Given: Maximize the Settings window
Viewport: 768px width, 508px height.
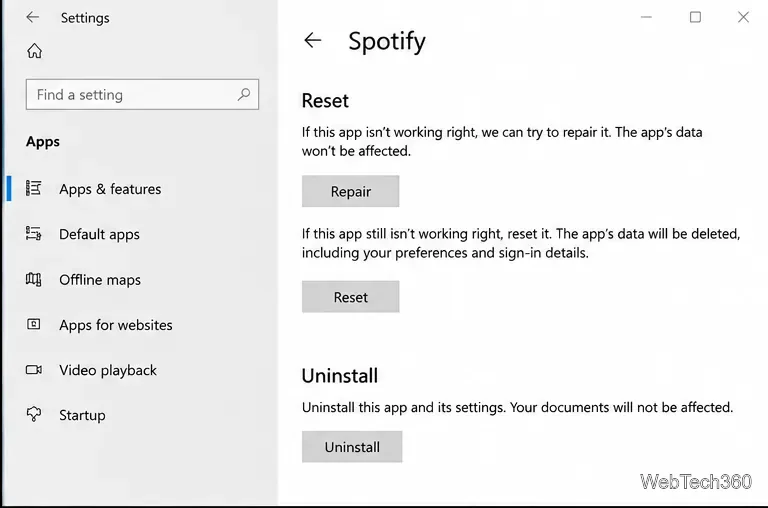Looking at the screenshot, I should point(695,17).
